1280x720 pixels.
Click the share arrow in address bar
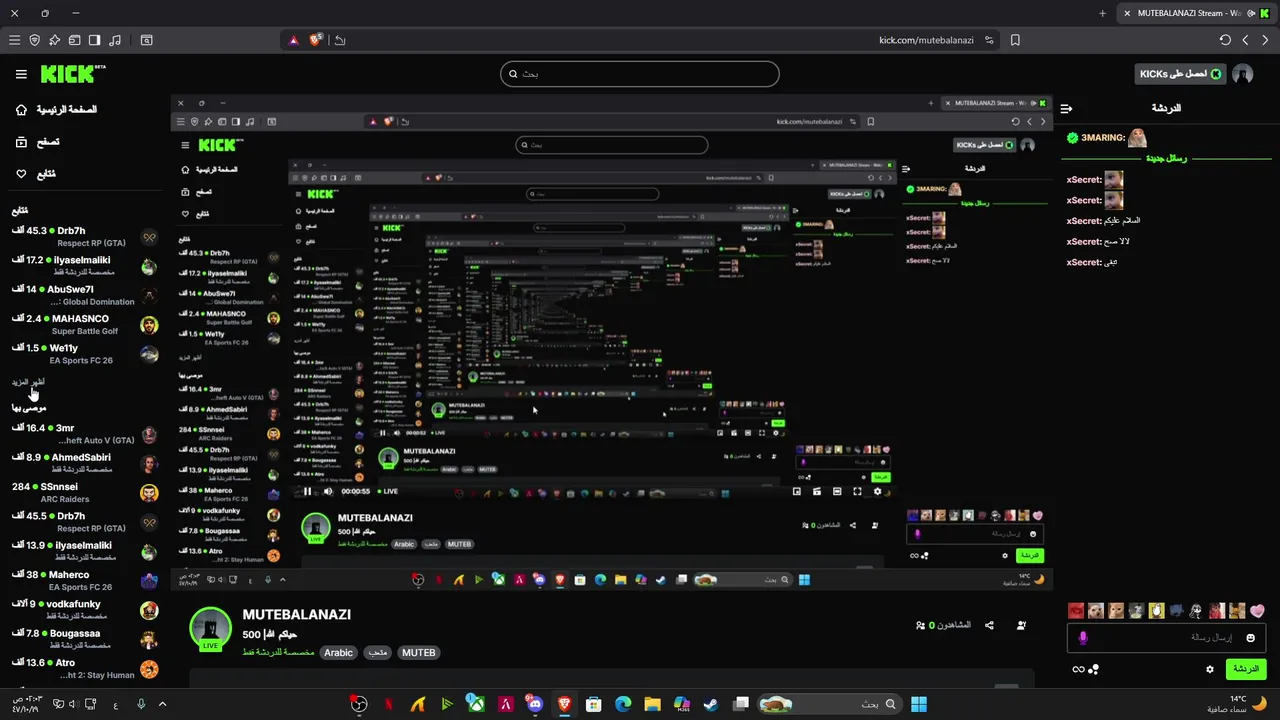340,40
